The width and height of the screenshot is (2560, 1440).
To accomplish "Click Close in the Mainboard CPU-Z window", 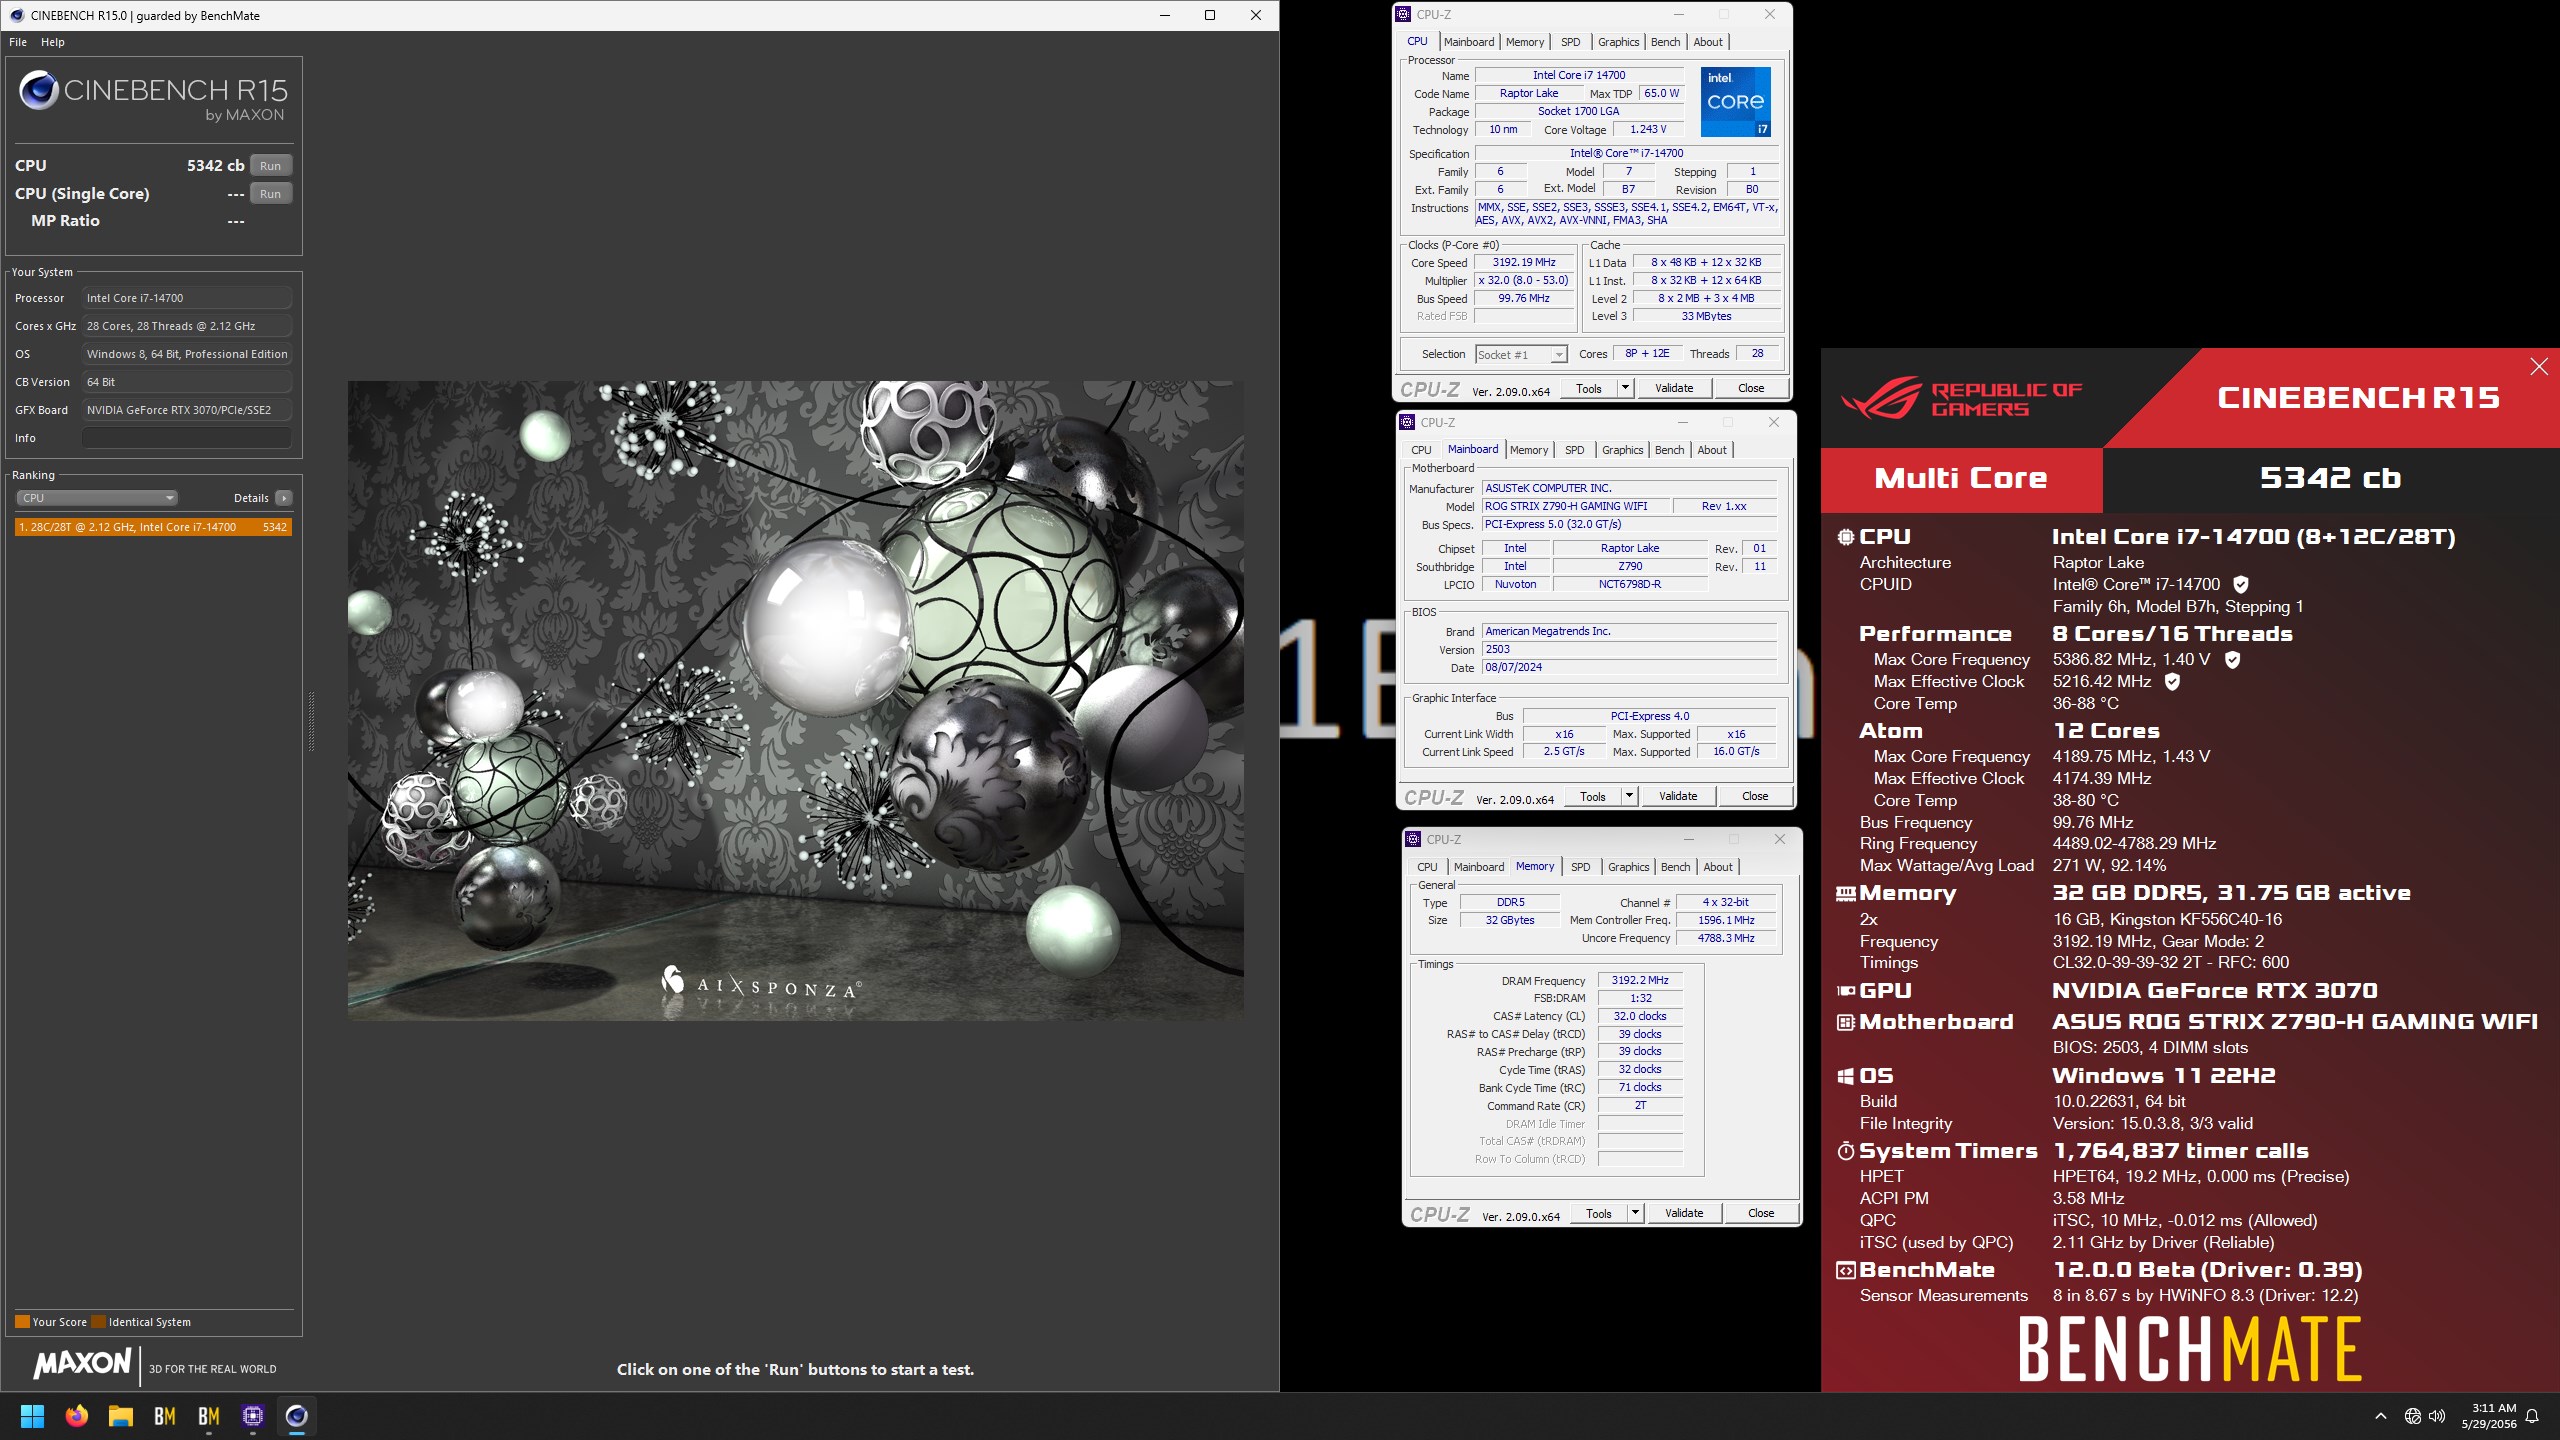I will click(x=1755, y=797).
